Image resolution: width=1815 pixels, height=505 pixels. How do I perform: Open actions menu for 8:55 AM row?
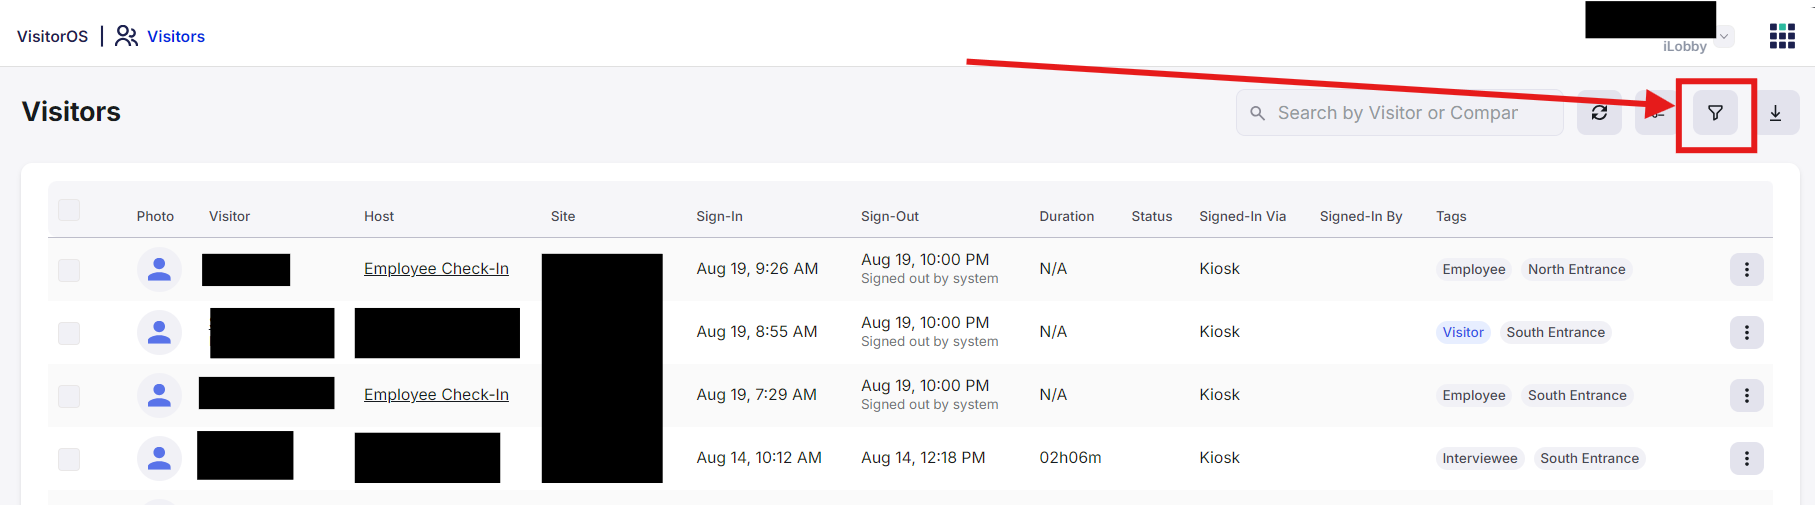click(x=1746, y=332)
